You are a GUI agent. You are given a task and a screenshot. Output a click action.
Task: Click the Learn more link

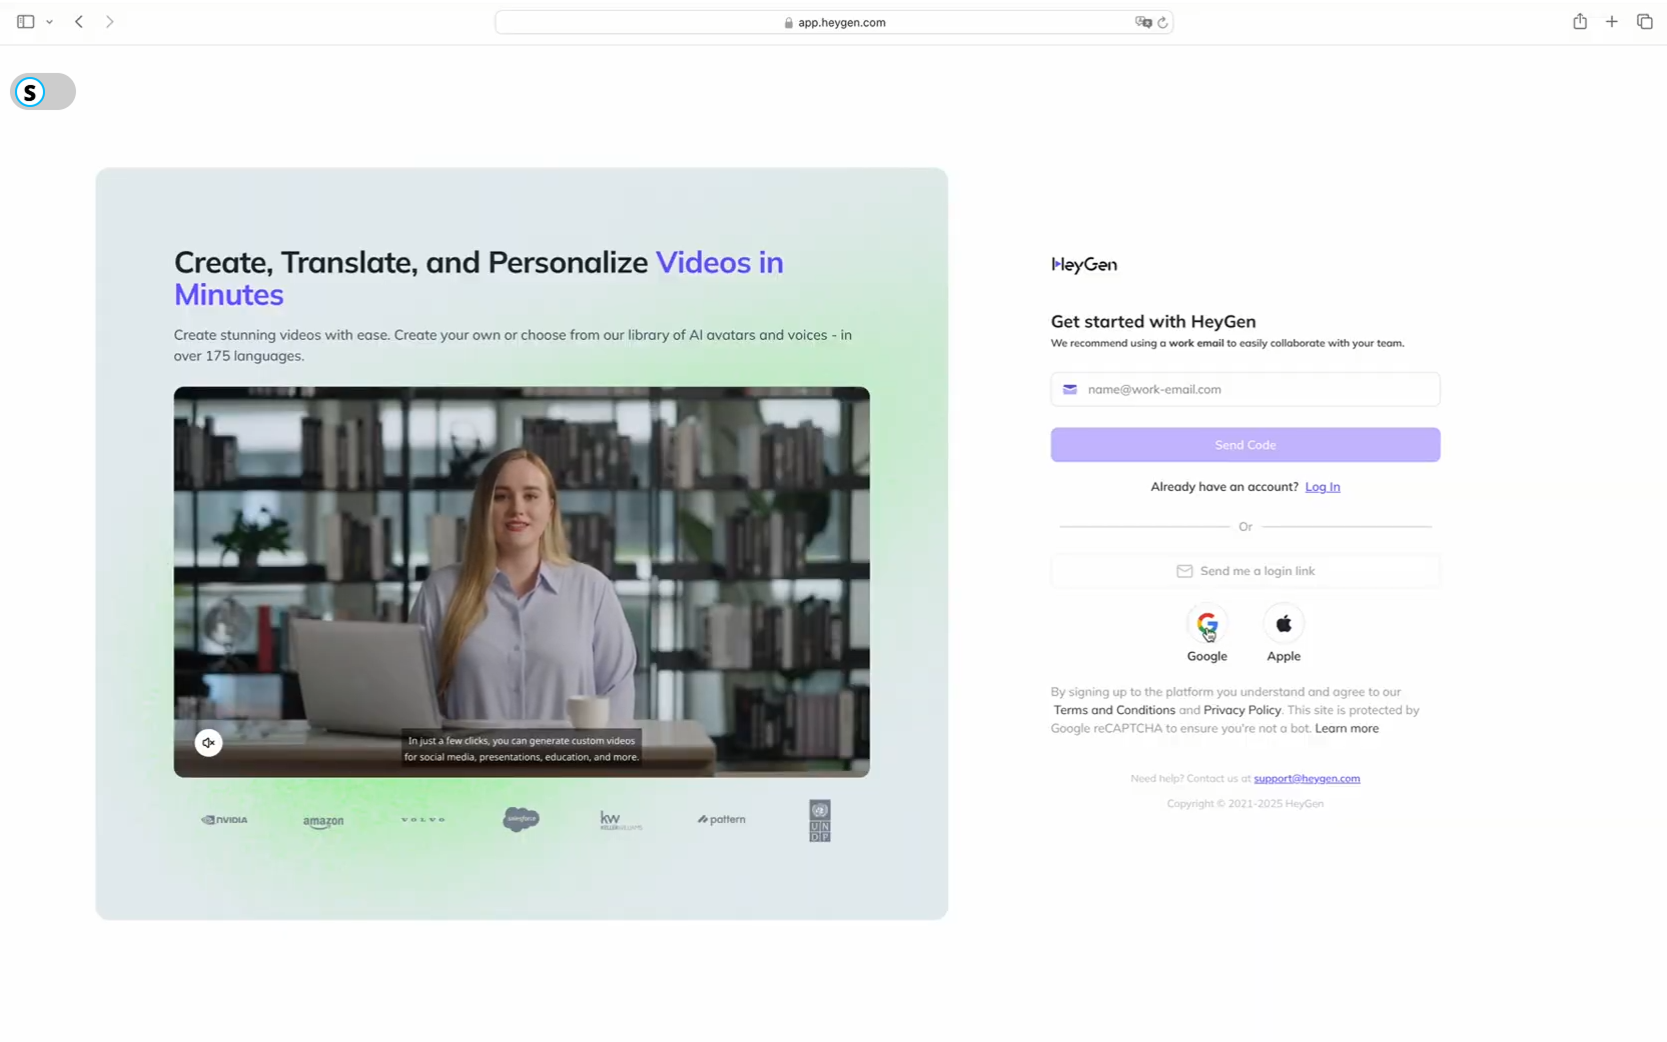click(1346, 728)
